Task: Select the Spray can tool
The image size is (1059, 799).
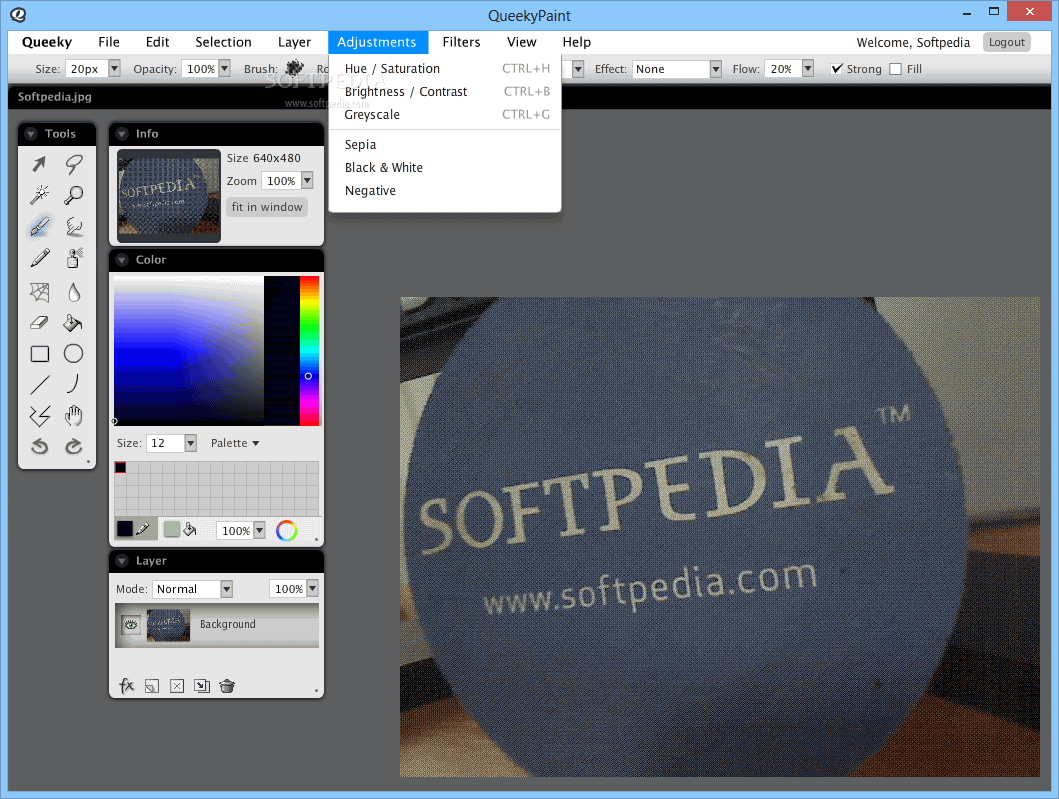Action: click(74, 258)
